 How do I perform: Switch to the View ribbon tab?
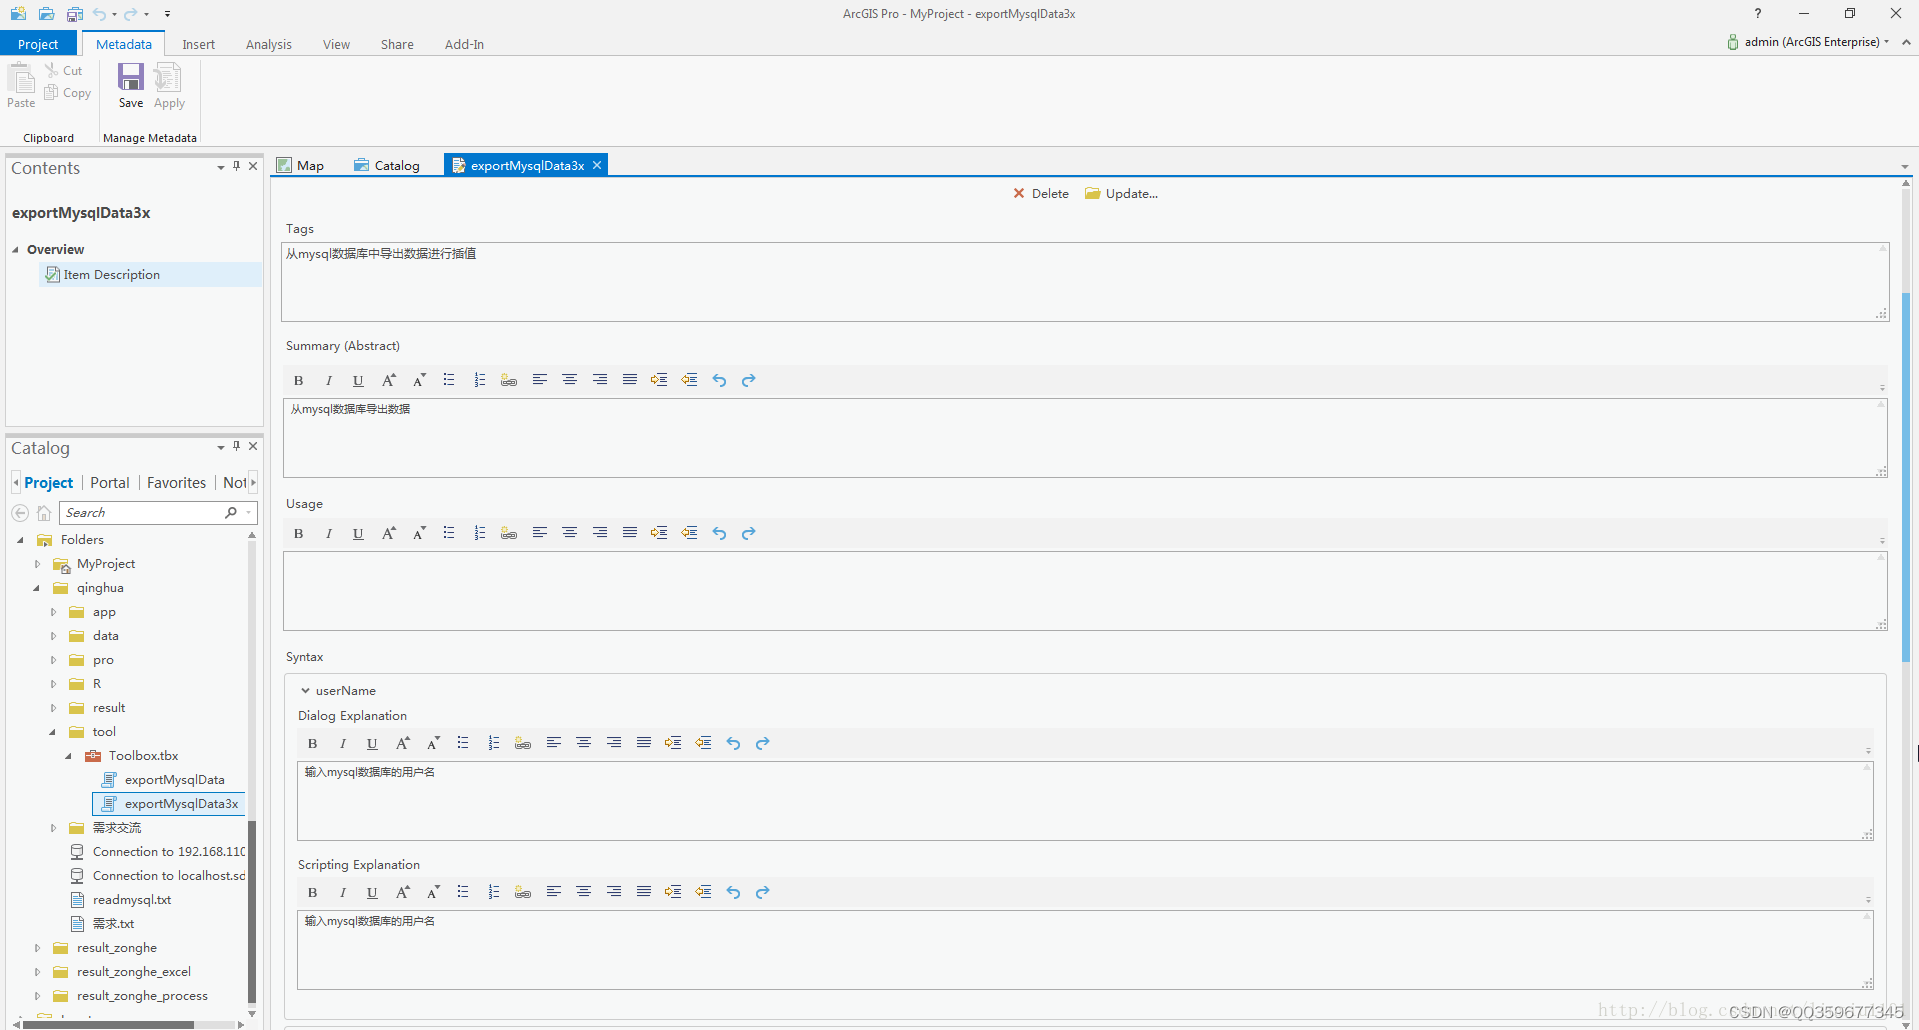pyautogui.click(x=336, y=44)
